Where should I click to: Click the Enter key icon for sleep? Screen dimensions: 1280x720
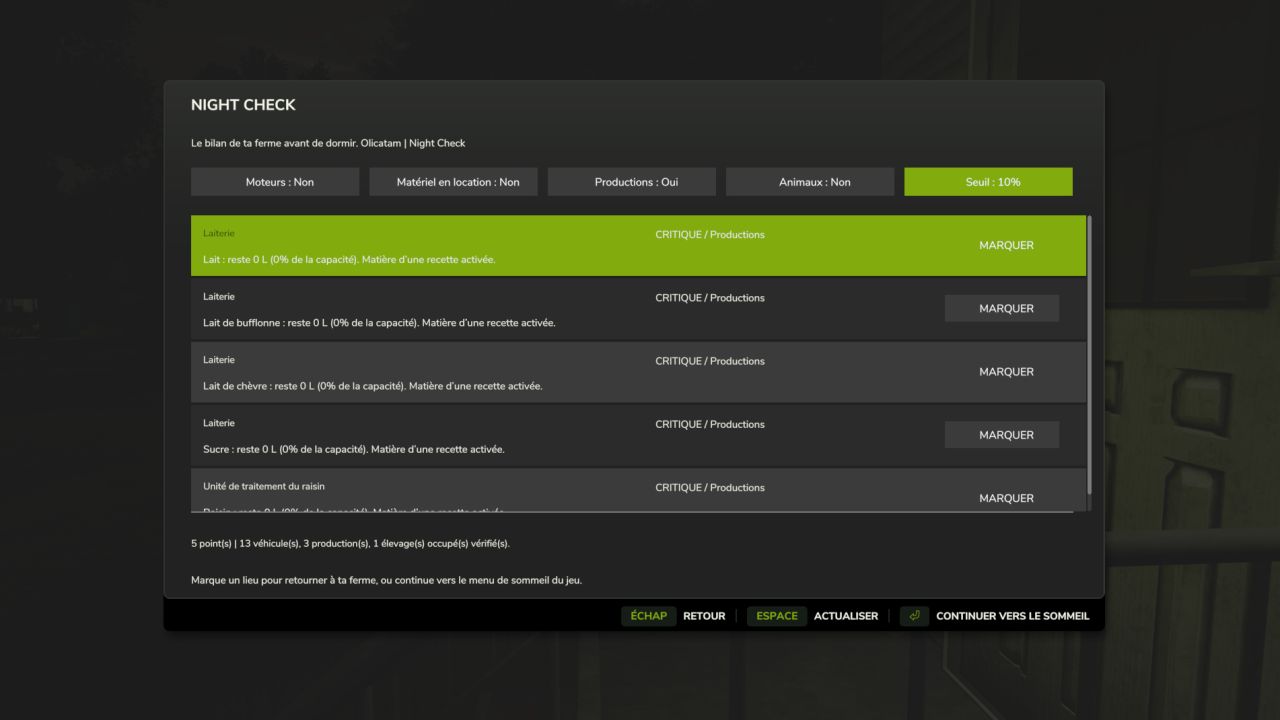(x=914, y=616)
